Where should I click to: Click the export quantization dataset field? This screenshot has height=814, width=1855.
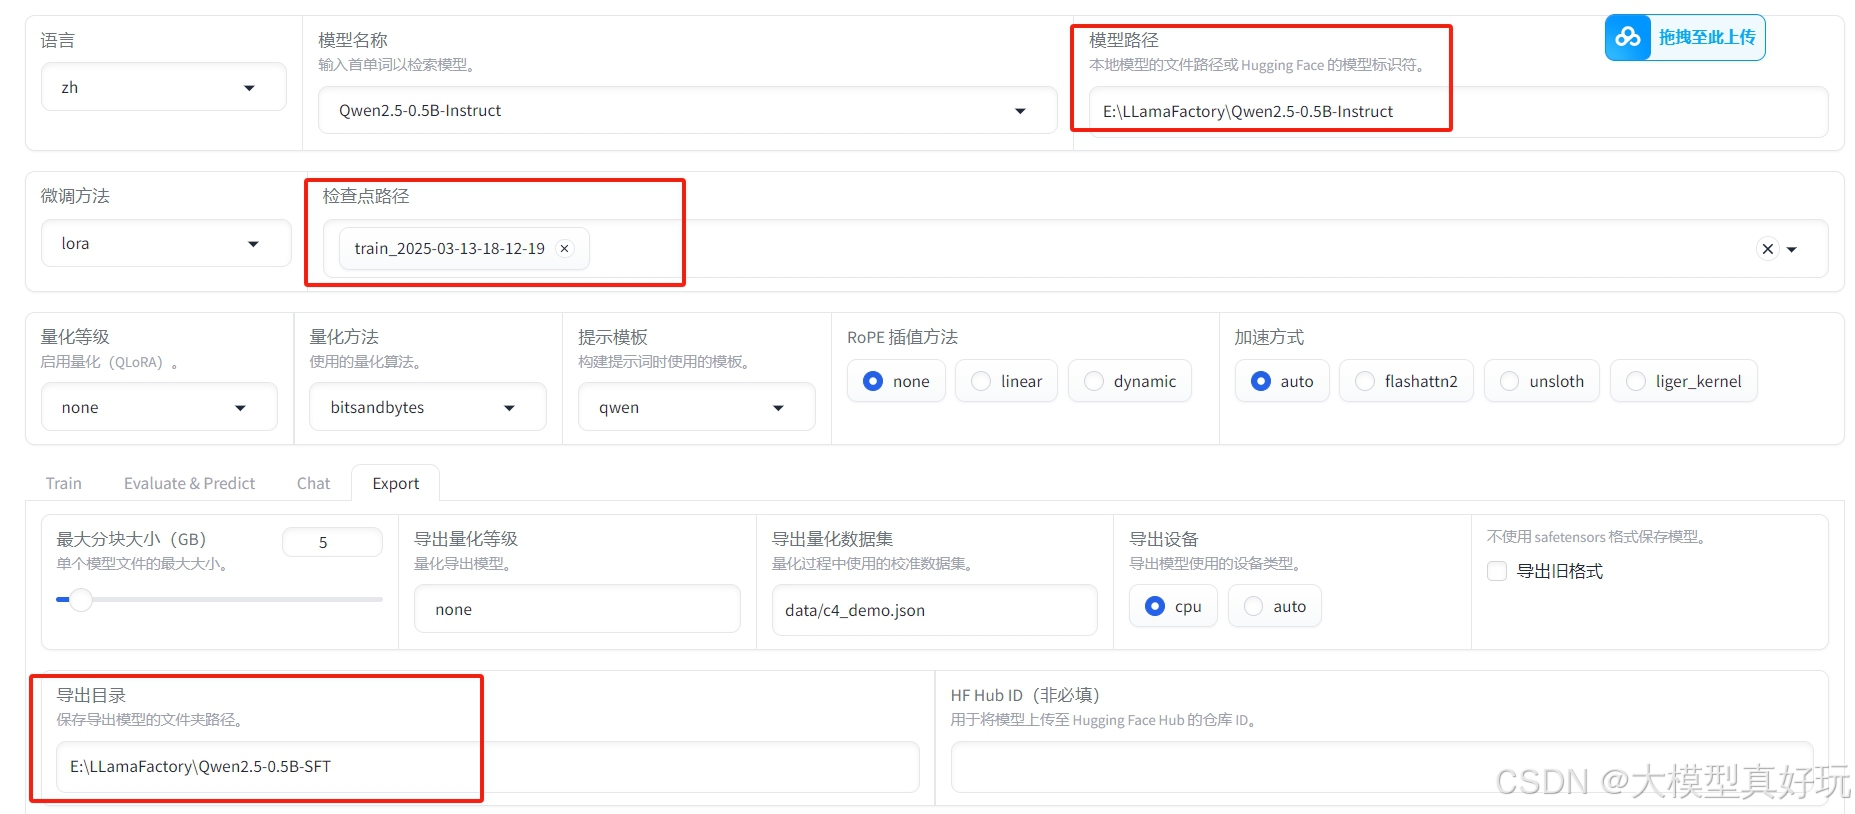tap(934, 610)
